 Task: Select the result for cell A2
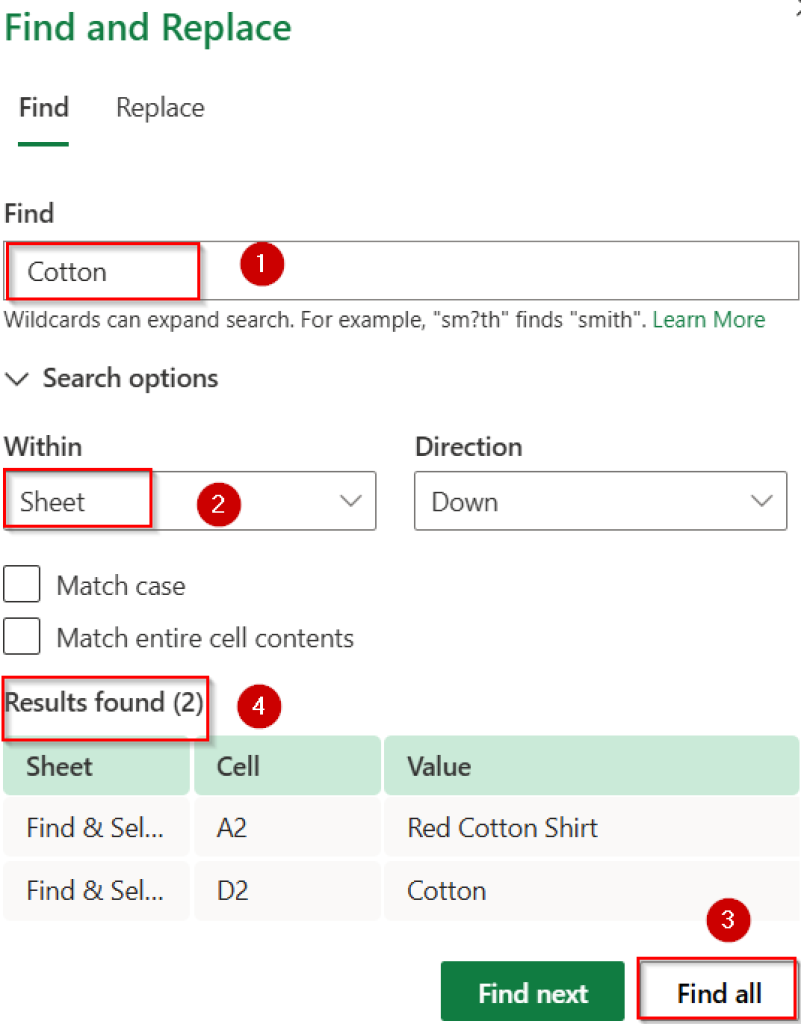point(231,827)
